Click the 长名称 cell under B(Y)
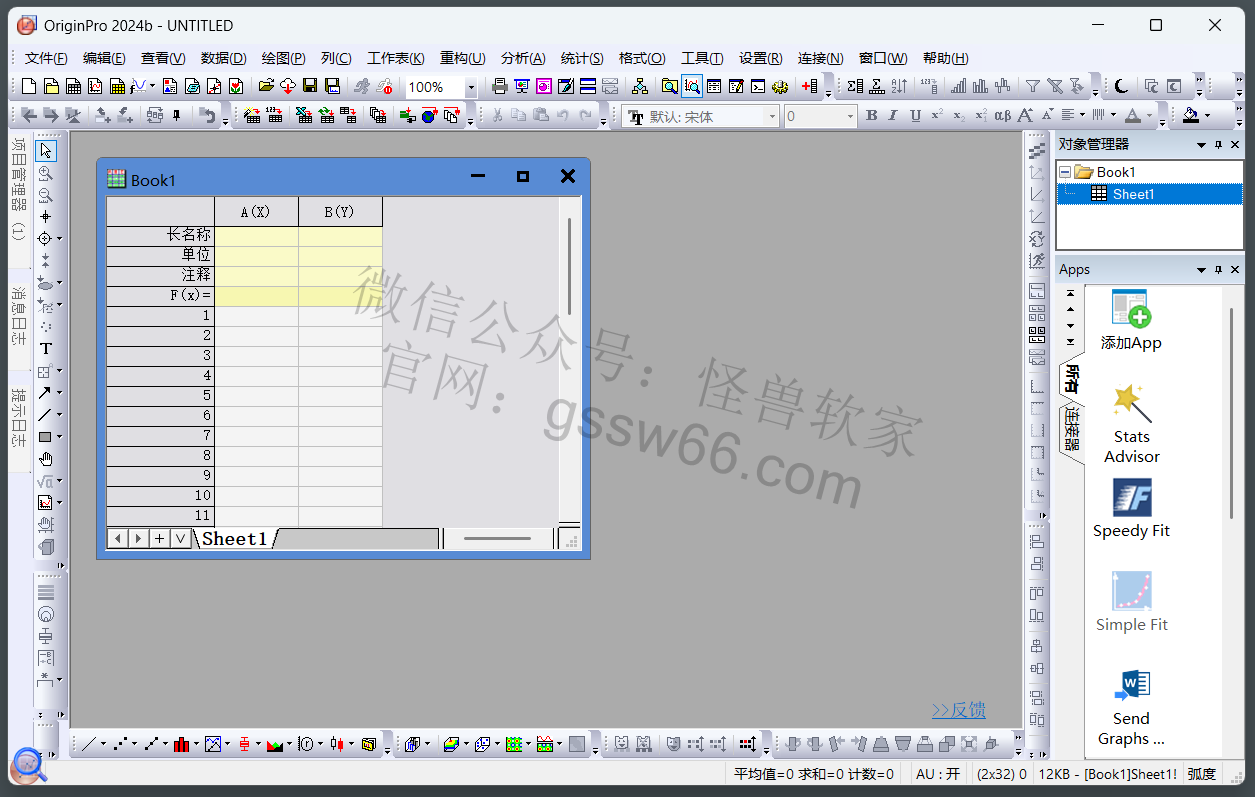Screen dimensions: 1255x797 coord(340,236)
